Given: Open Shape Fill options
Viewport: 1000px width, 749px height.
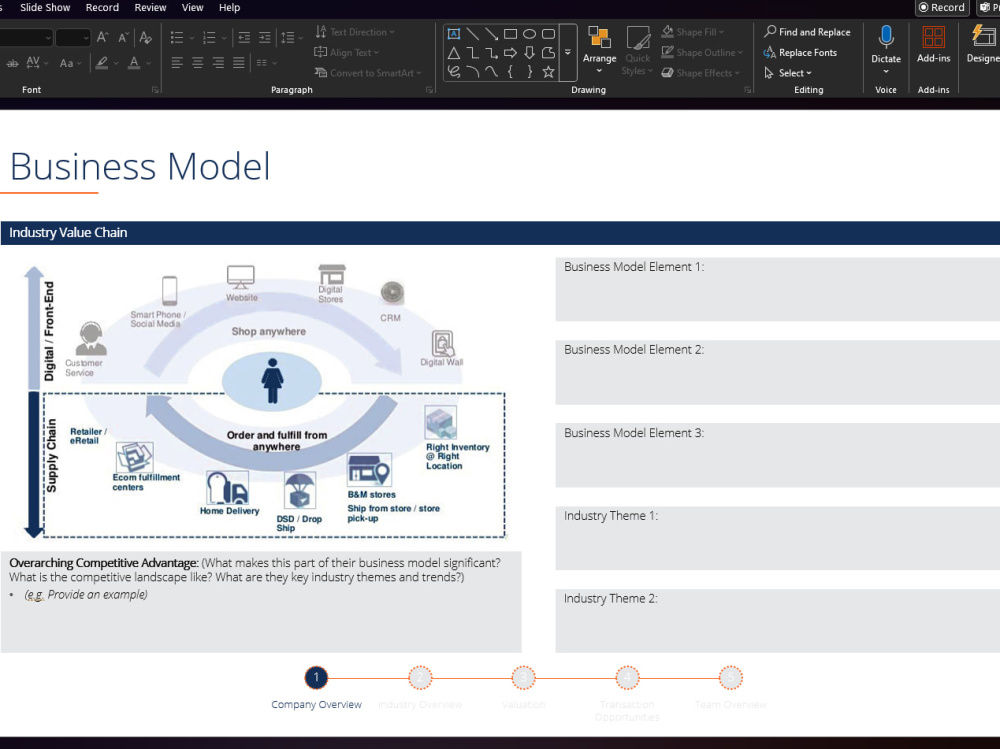Looking at the screenshot, I should (693, 32).
